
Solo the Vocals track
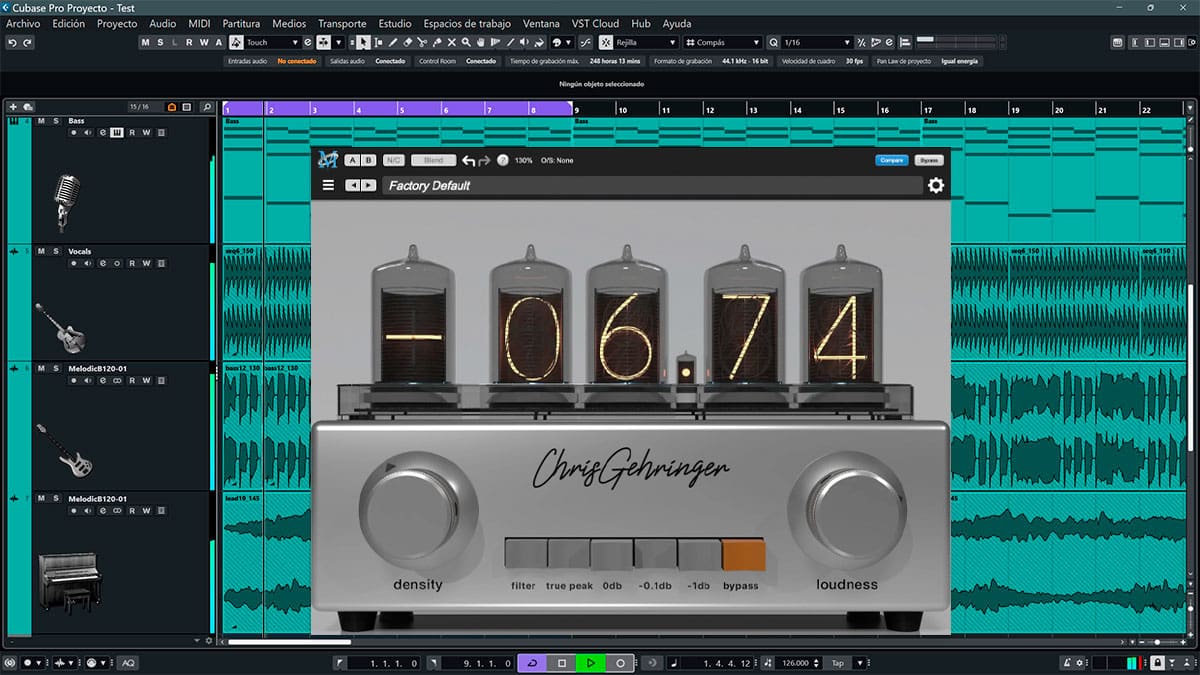click(x=56, y=251)
